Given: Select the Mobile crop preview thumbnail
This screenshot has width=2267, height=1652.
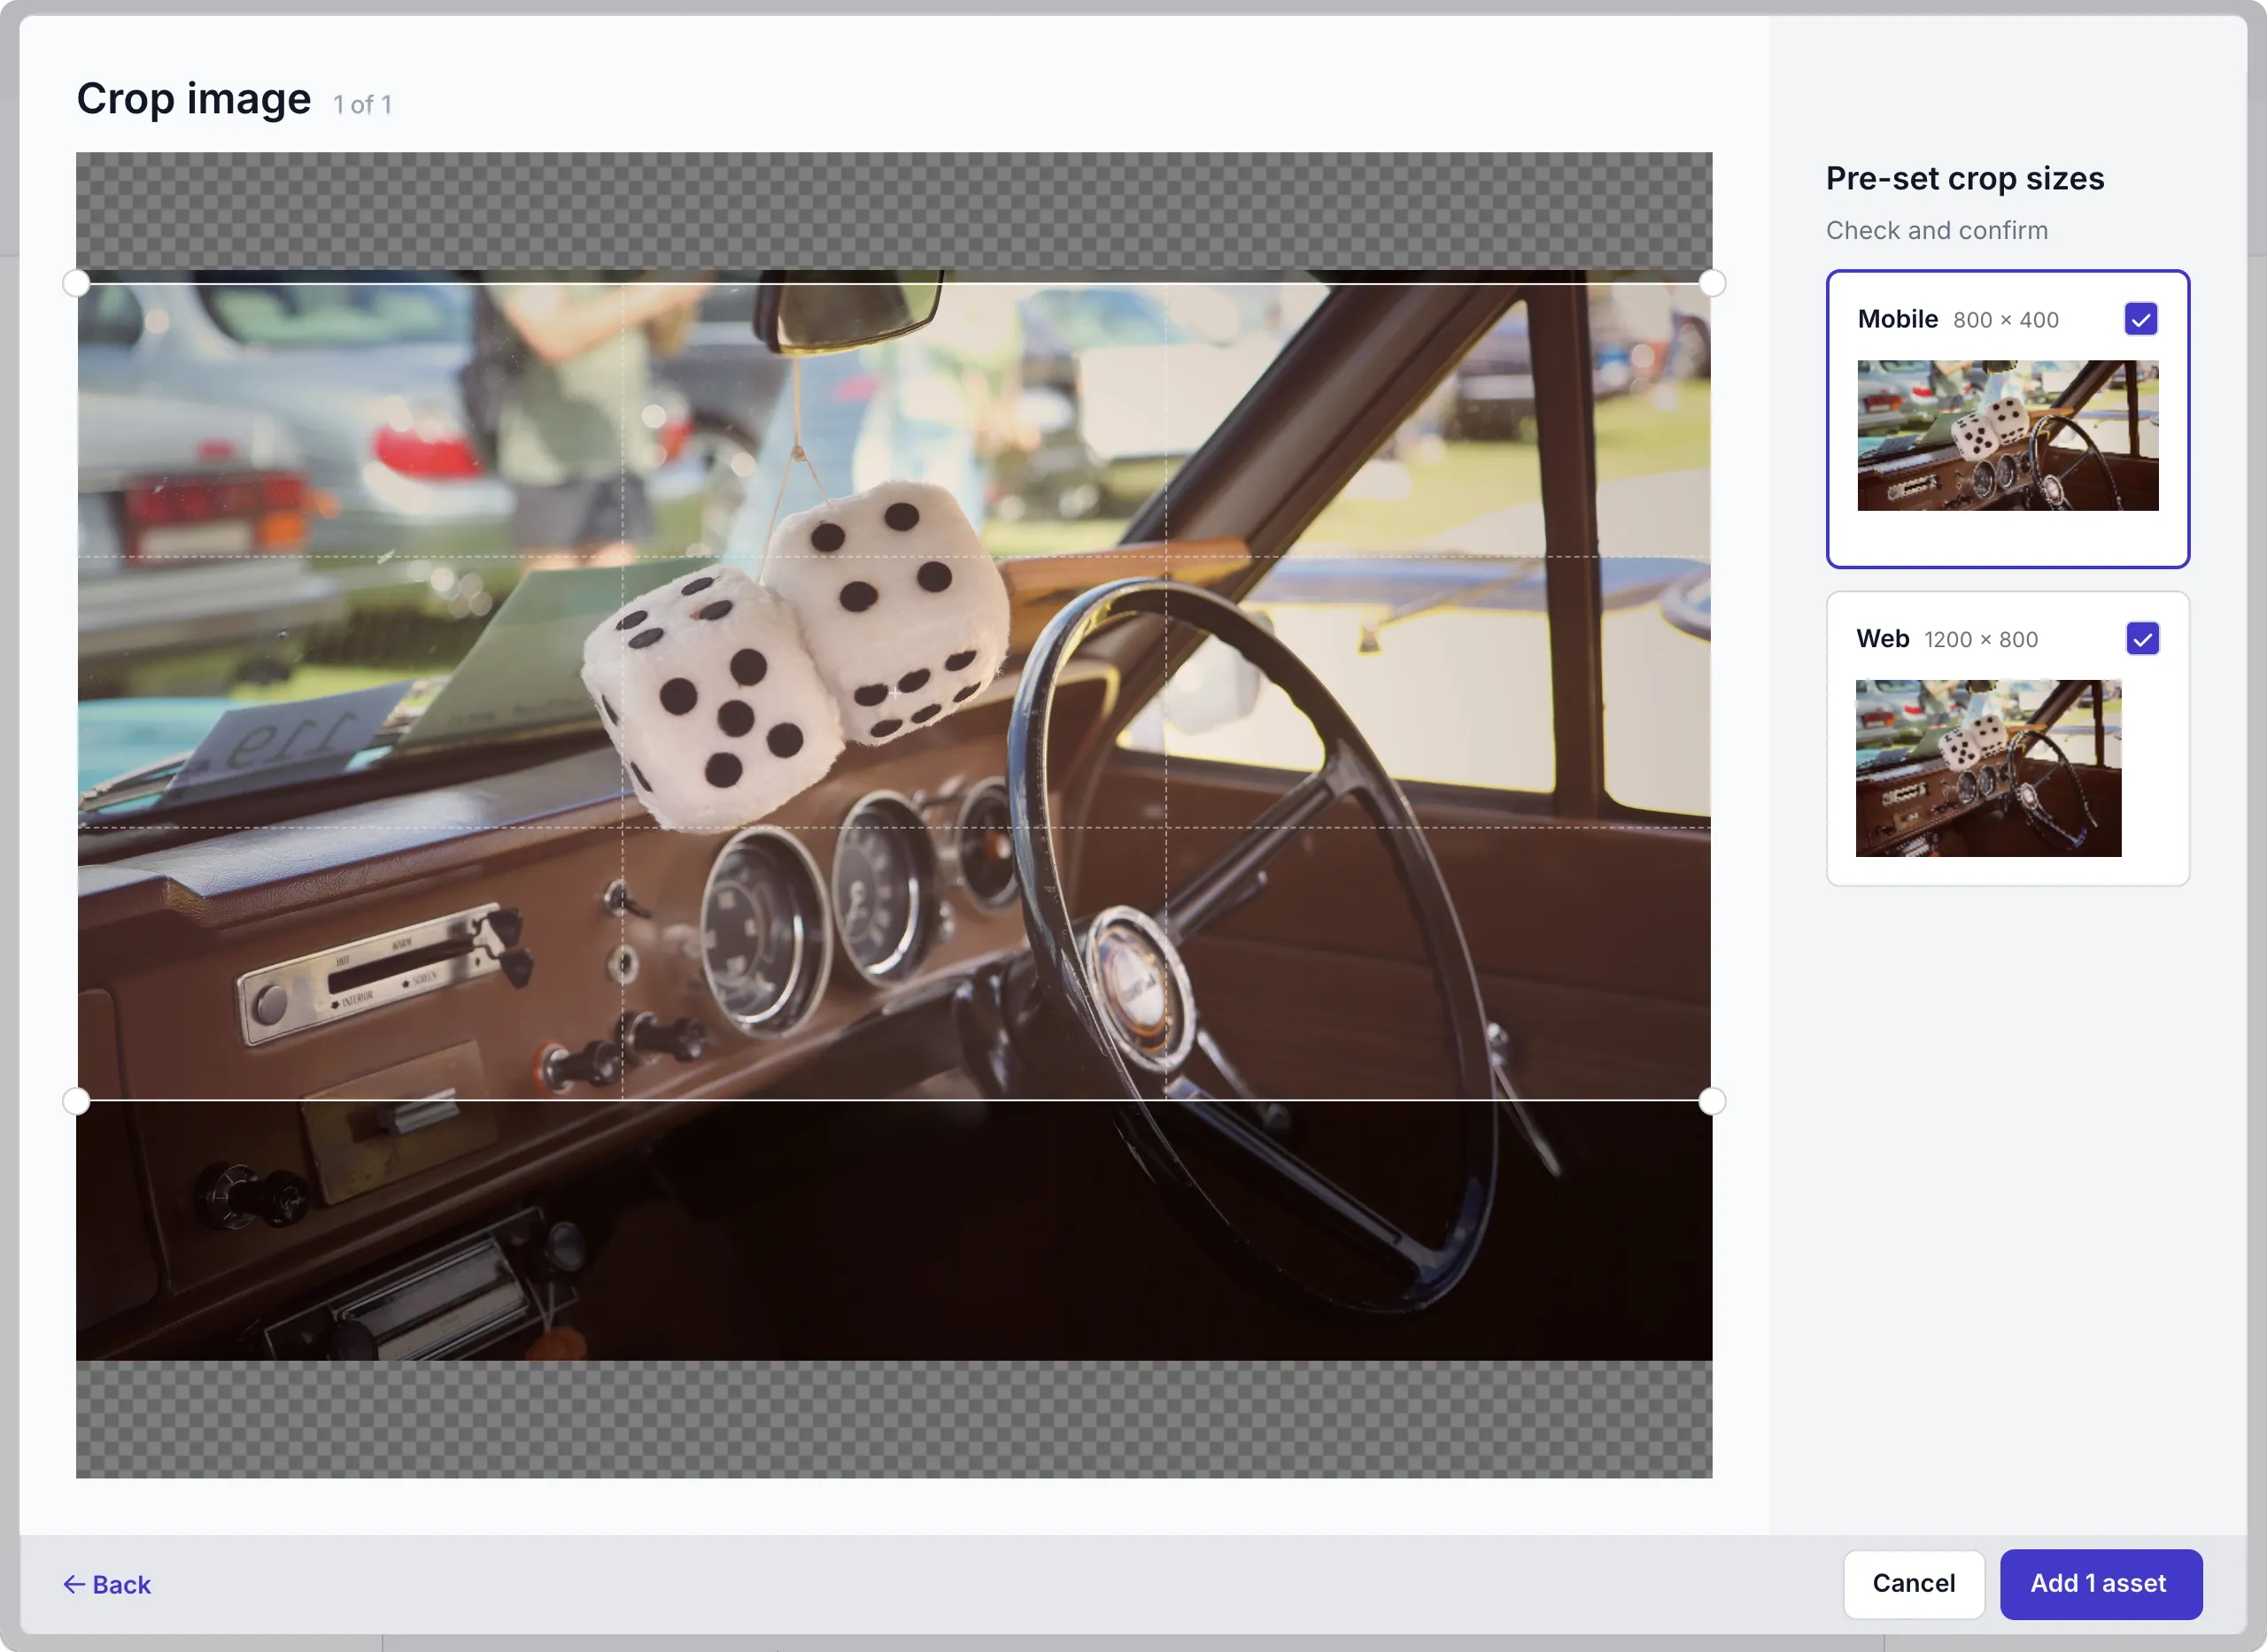Looking at the screenshot, I should [2007, 435].
